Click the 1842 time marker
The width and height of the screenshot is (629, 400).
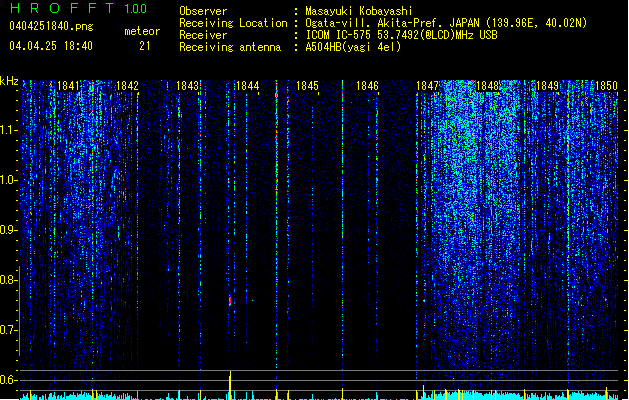coord(127,86)
